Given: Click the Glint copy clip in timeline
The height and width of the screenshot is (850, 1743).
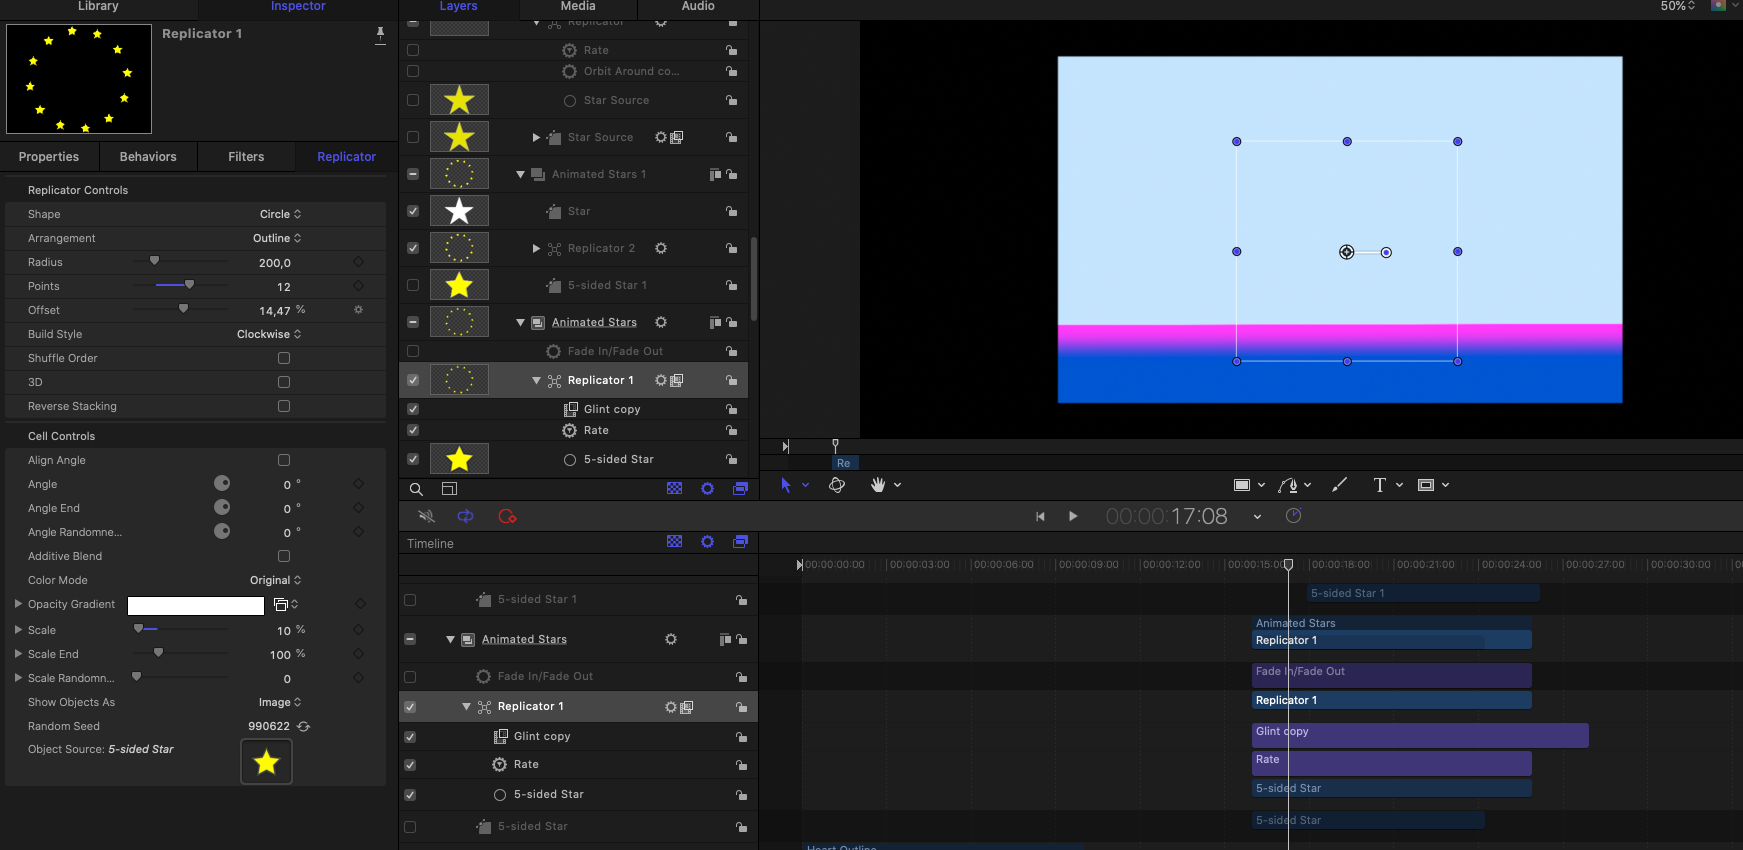Looking at the screenshot, I should [1420, 735].
